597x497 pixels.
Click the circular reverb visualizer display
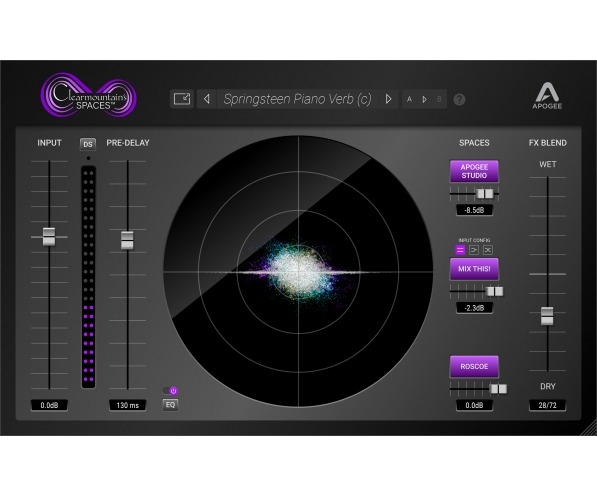point(298,272)
